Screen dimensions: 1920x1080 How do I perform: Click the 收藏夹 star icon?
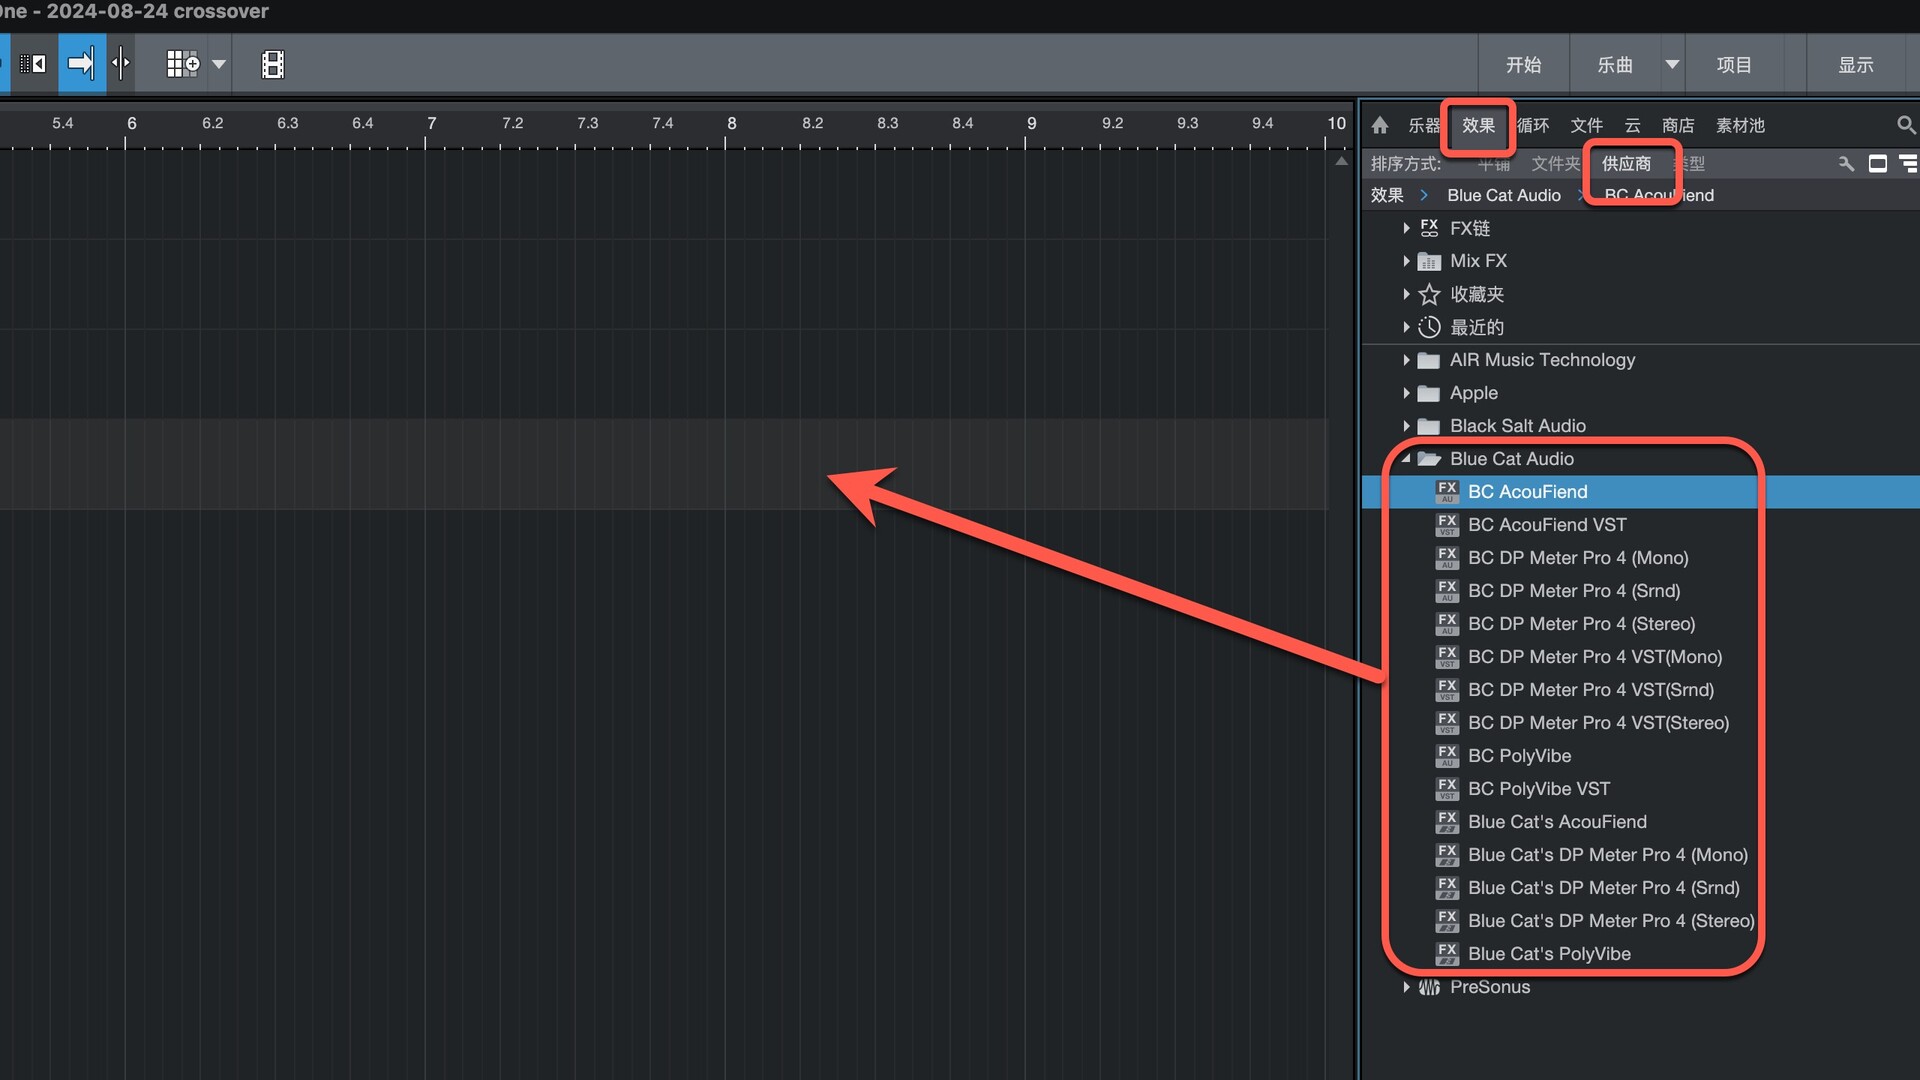(1429, 294)
